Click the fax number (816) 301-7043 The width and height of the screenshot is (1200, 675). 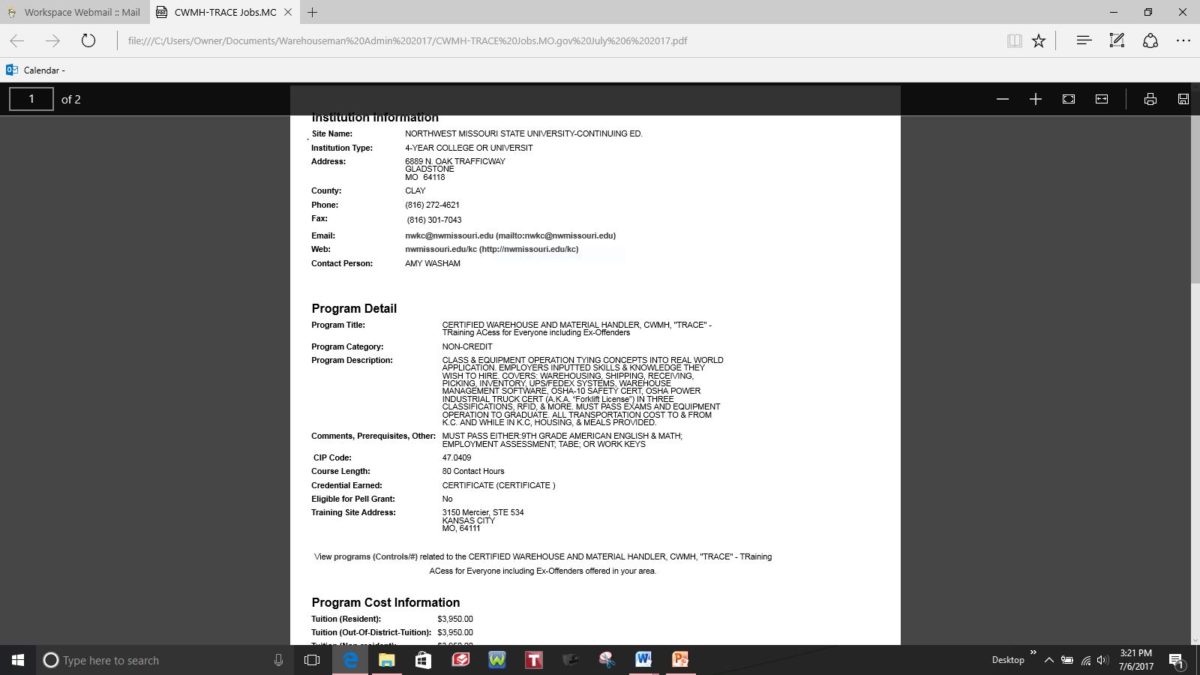(x=434, y=219)
